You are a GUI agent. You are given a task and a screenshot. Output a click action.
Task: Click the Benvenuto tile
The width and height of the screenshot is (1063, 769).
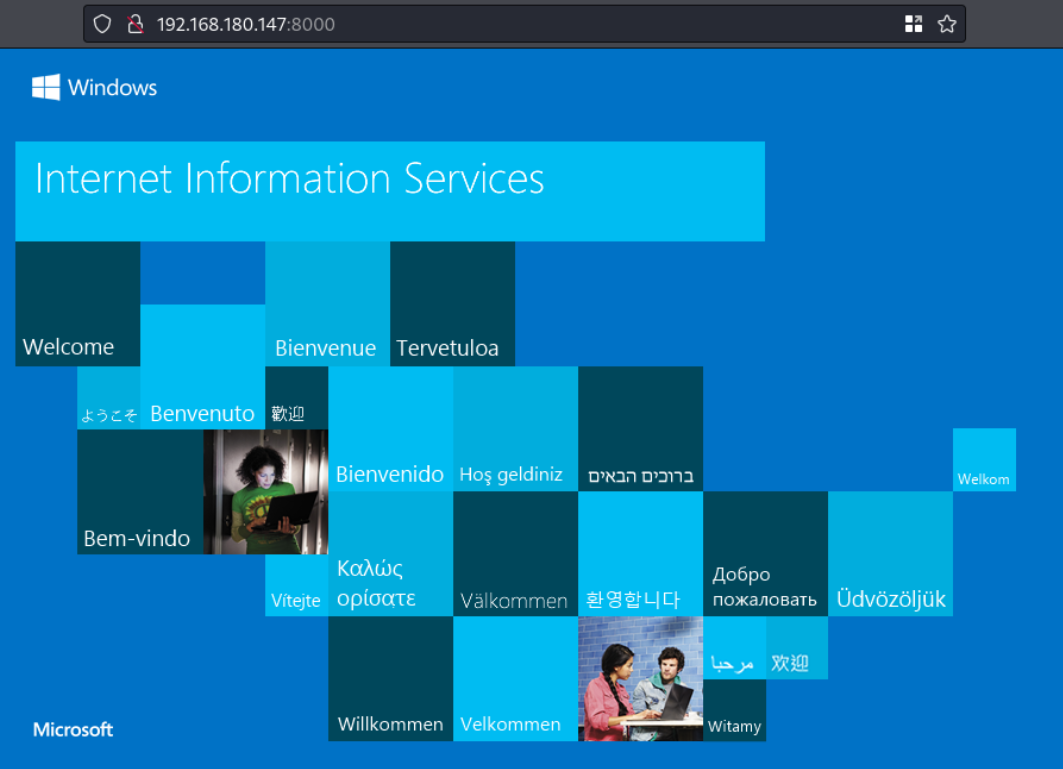coord(202,367)
